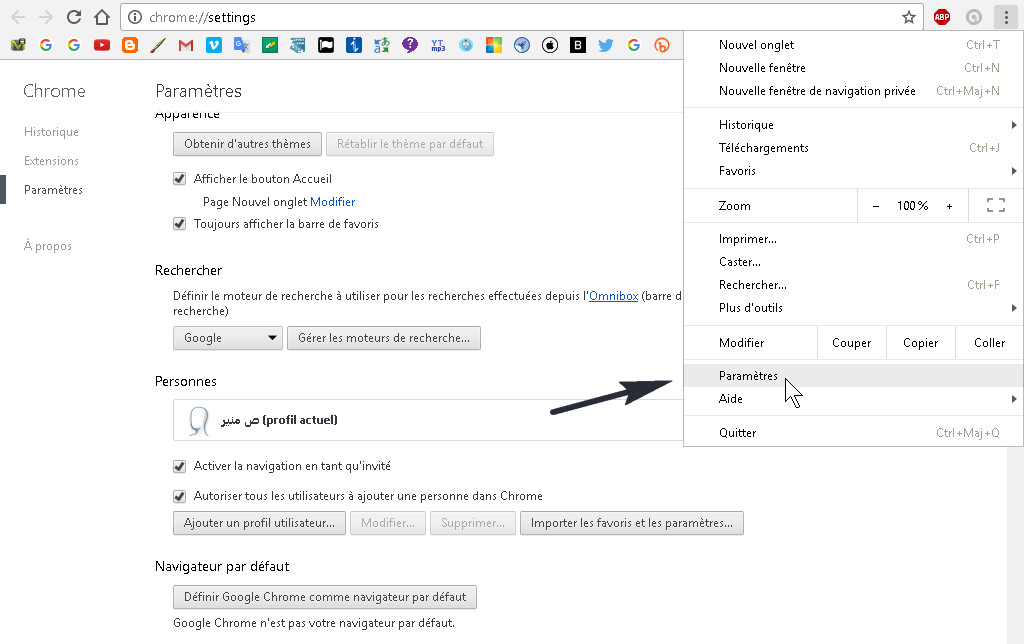
Task: Click Obtenir d'autres thèmes button
Action: (x=248, y=144)
